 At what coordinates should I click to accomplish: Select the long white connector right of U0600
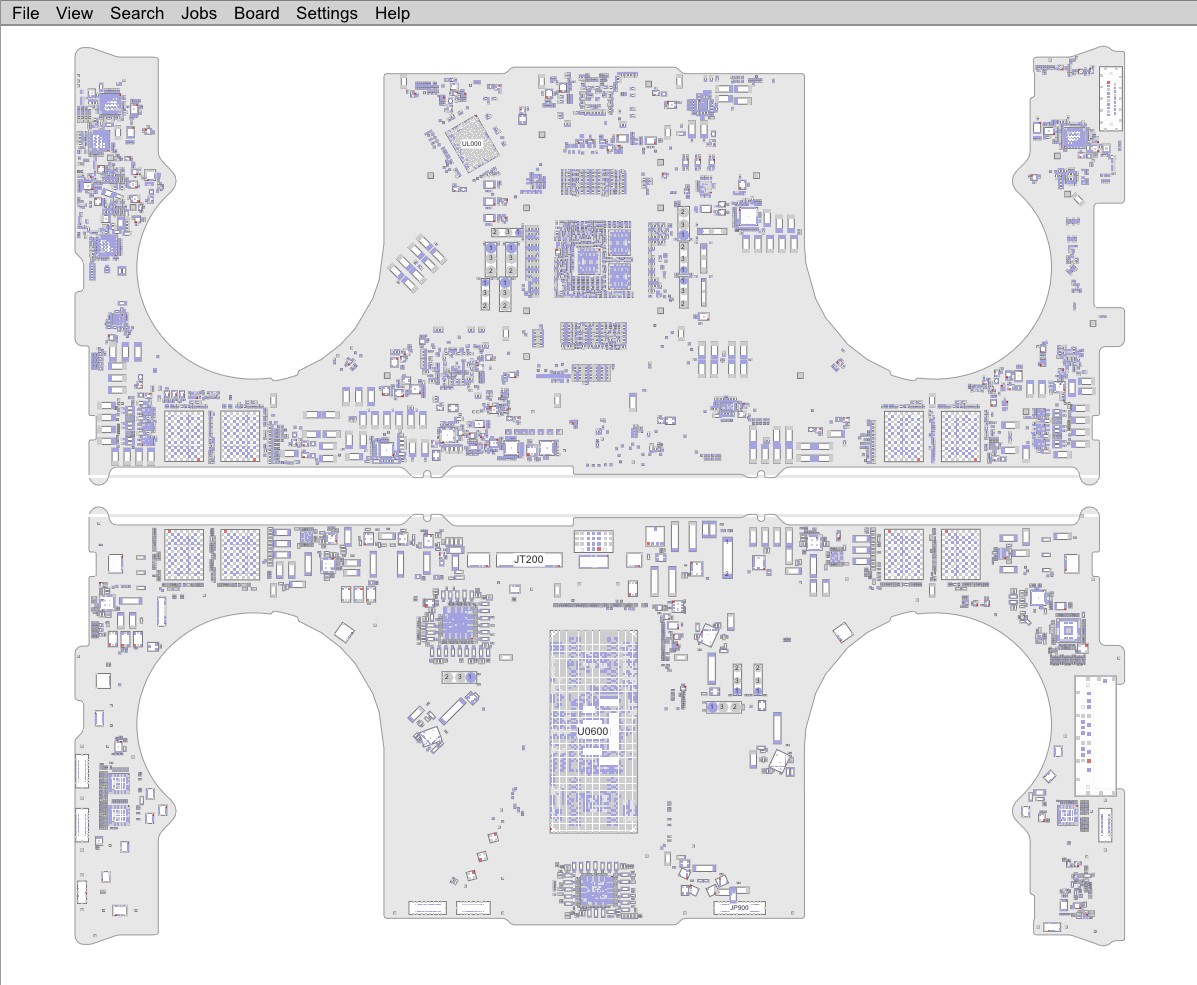click(1095, 735)
